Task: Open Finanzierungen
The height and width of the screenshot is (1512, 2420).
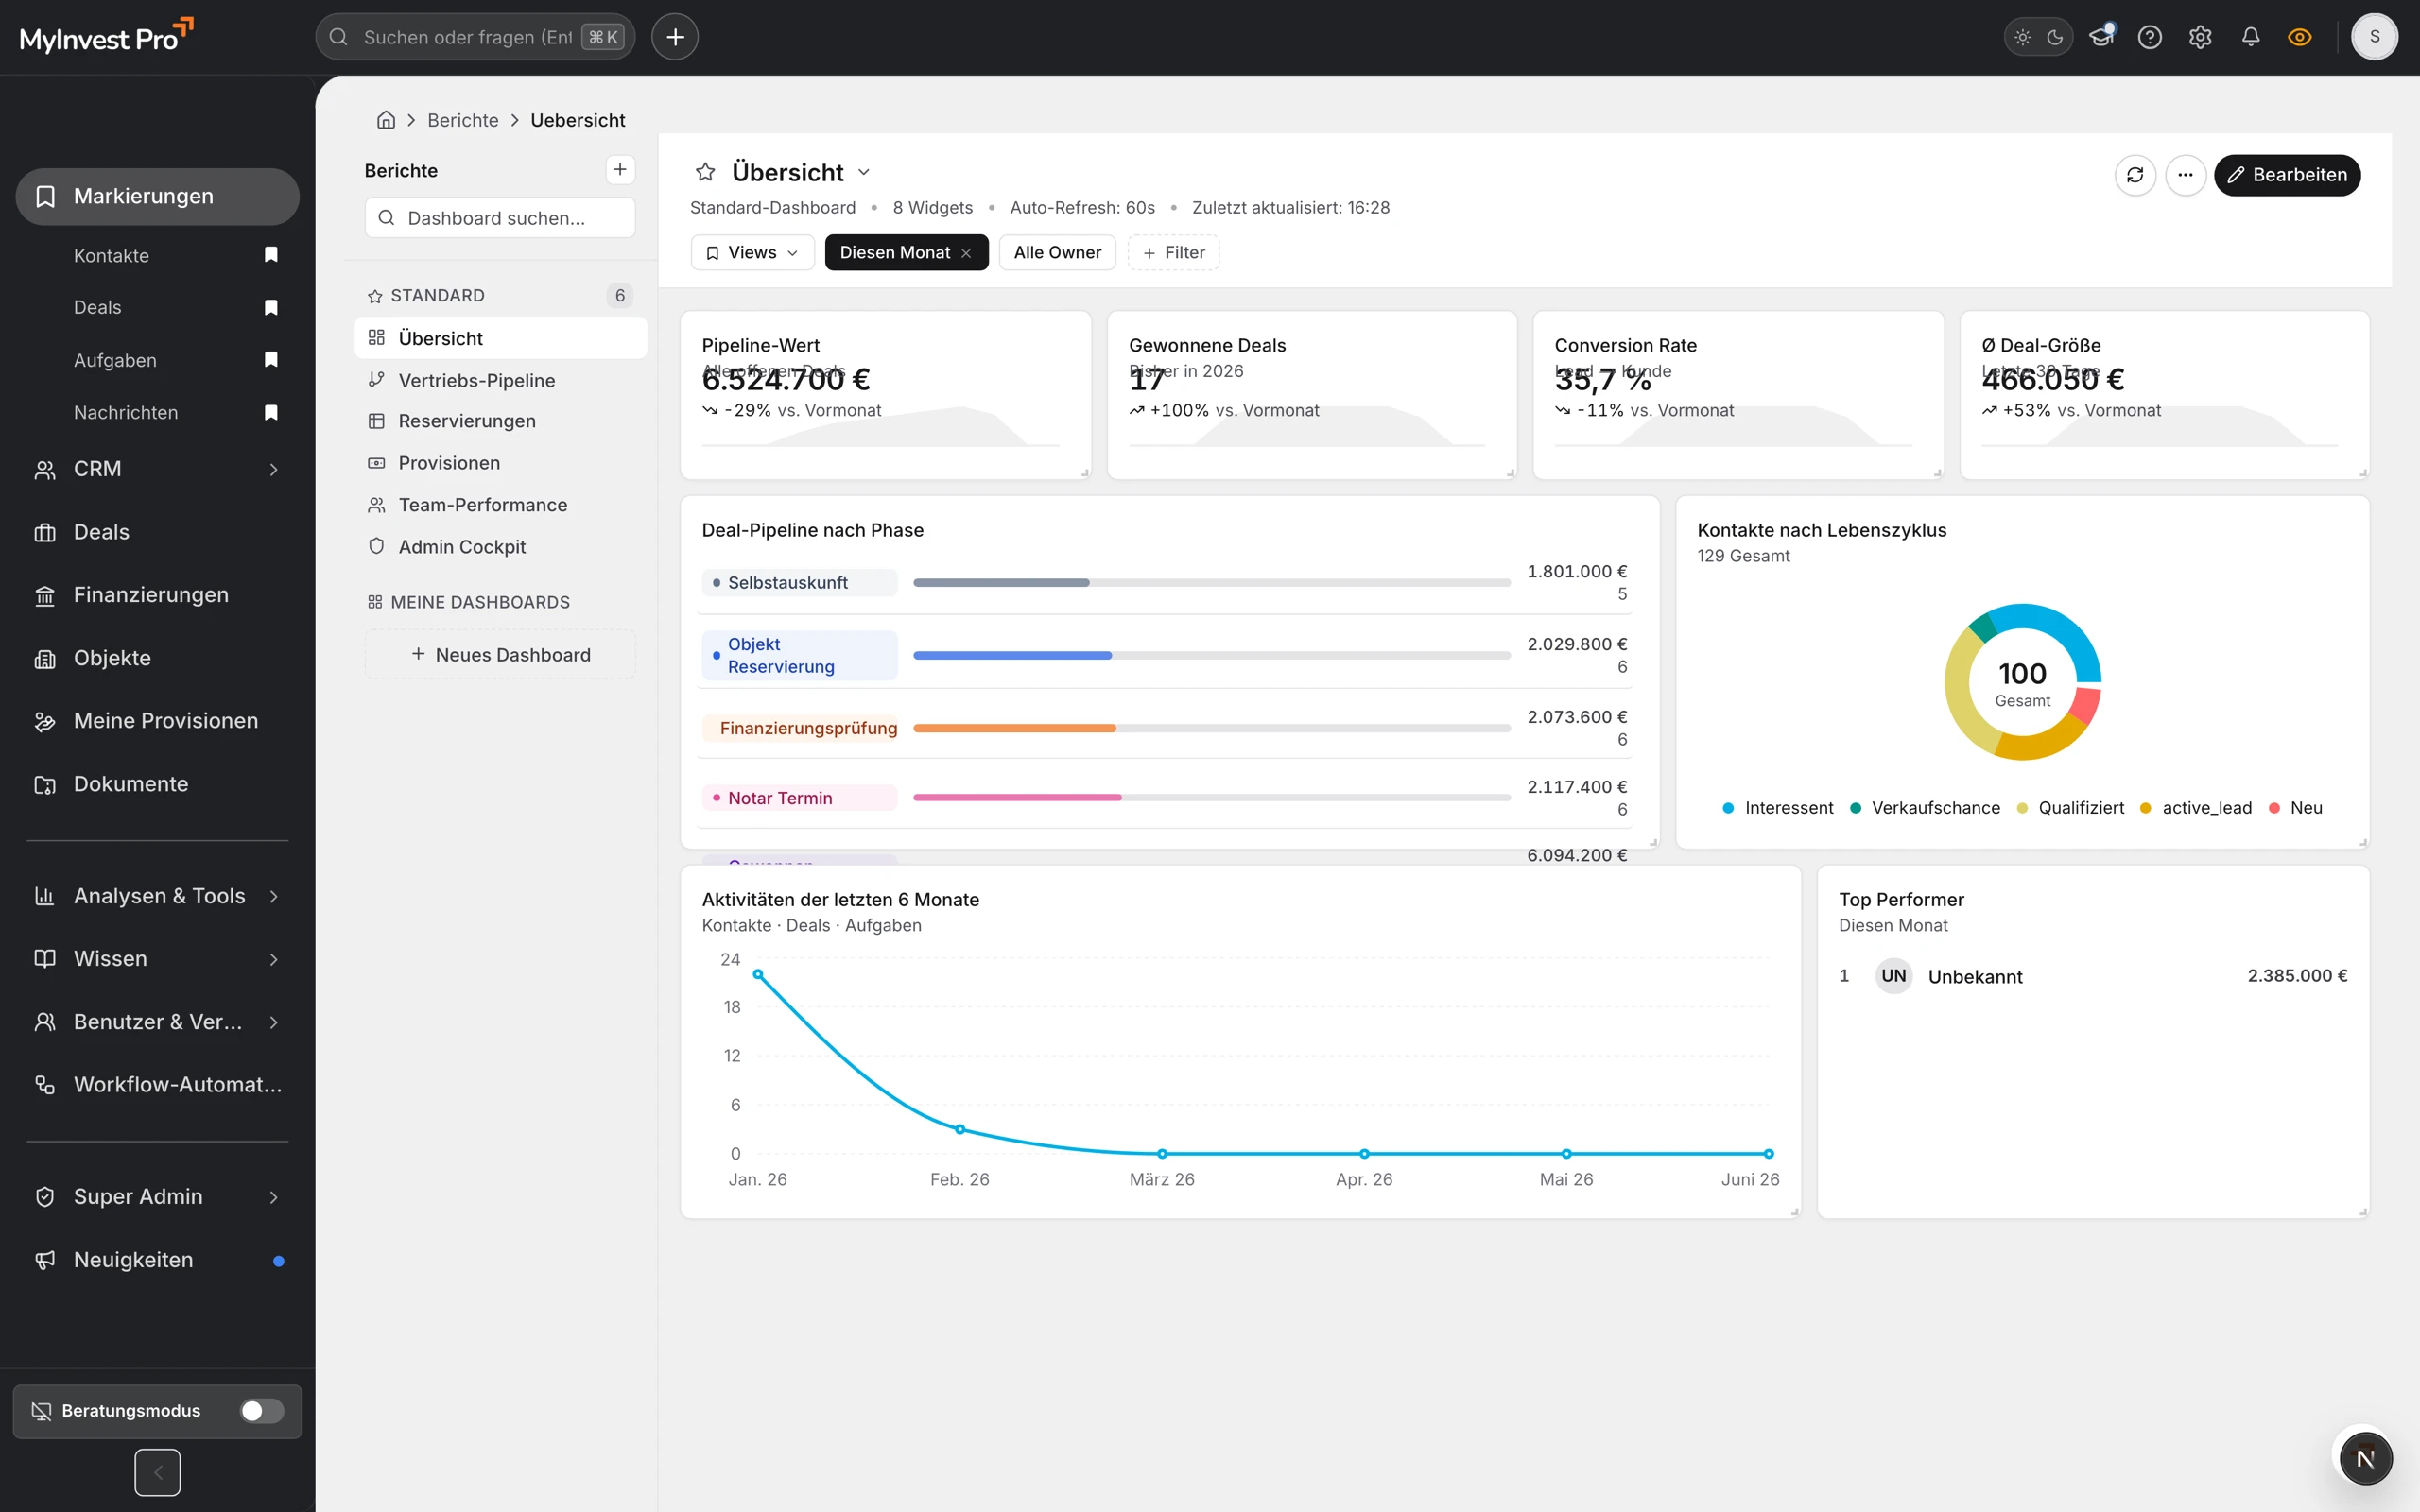Action: (157, 595)
